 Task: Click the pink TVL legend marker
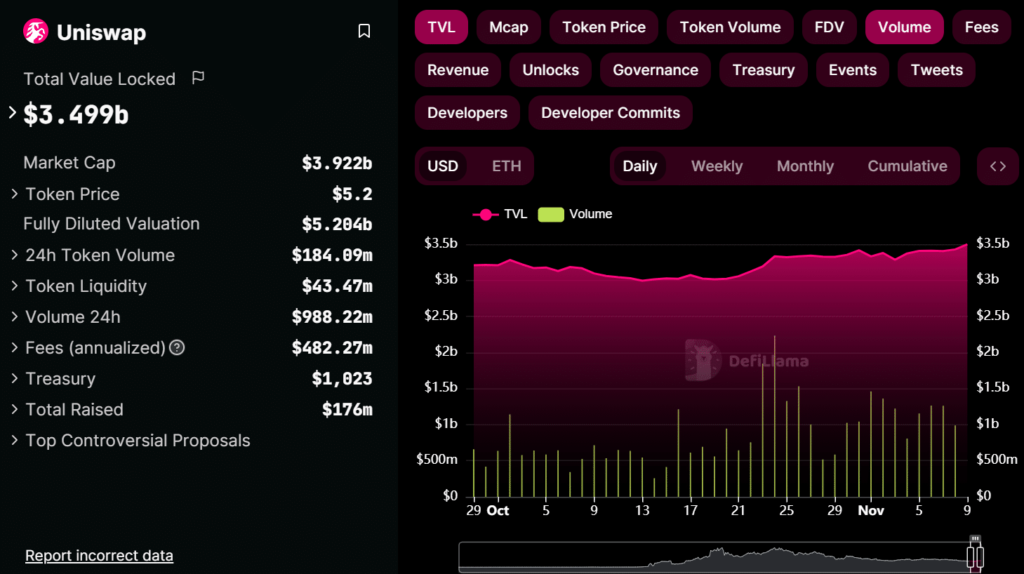pyautogui.click(x=486, y=214)
